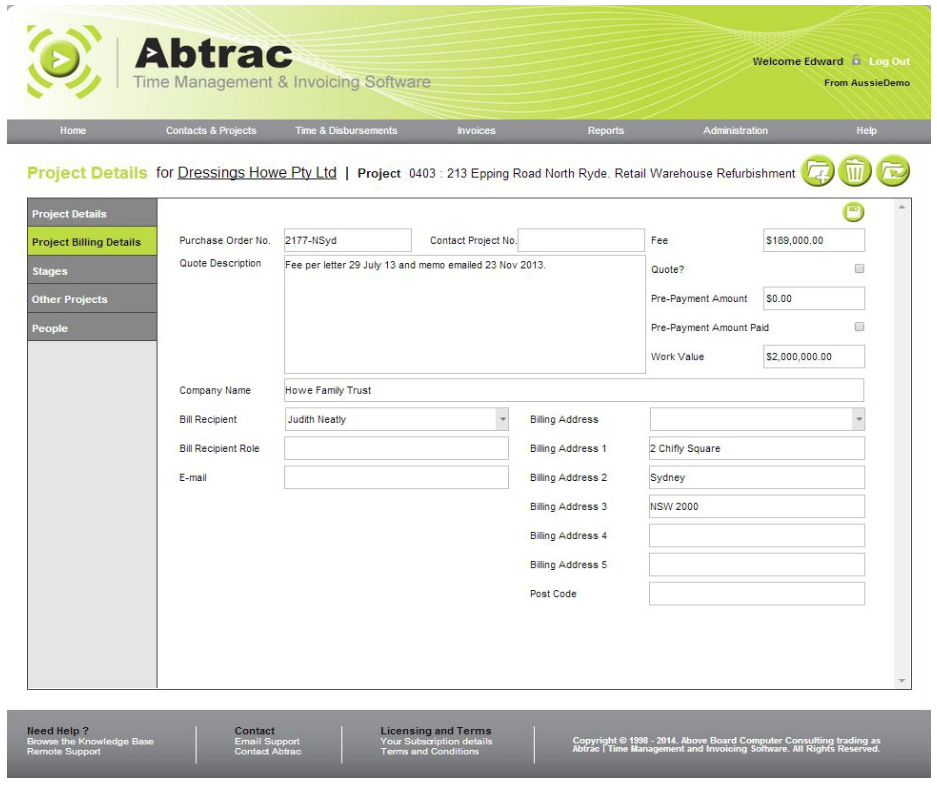Click the Work Value field
Image resolution: width=937 pixels, height=785 pixels.
[x=814, y=357]
